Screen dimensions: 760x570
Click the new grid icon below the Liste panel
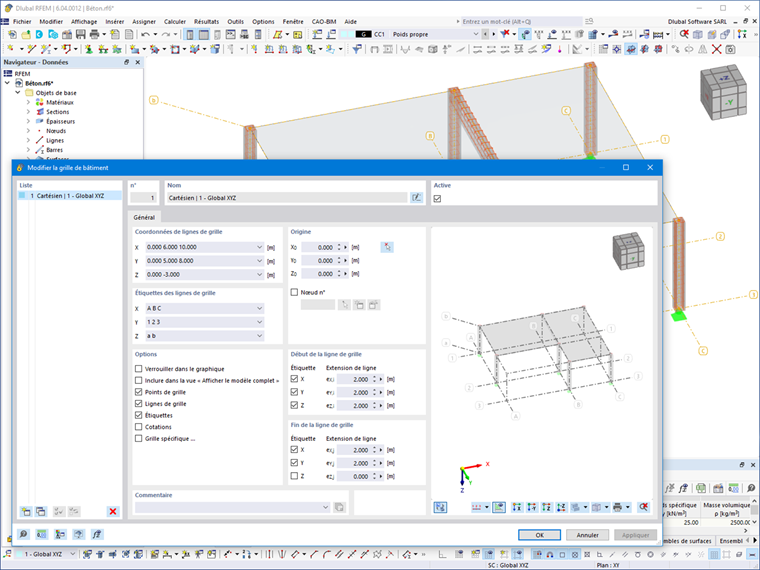[26, 511]
